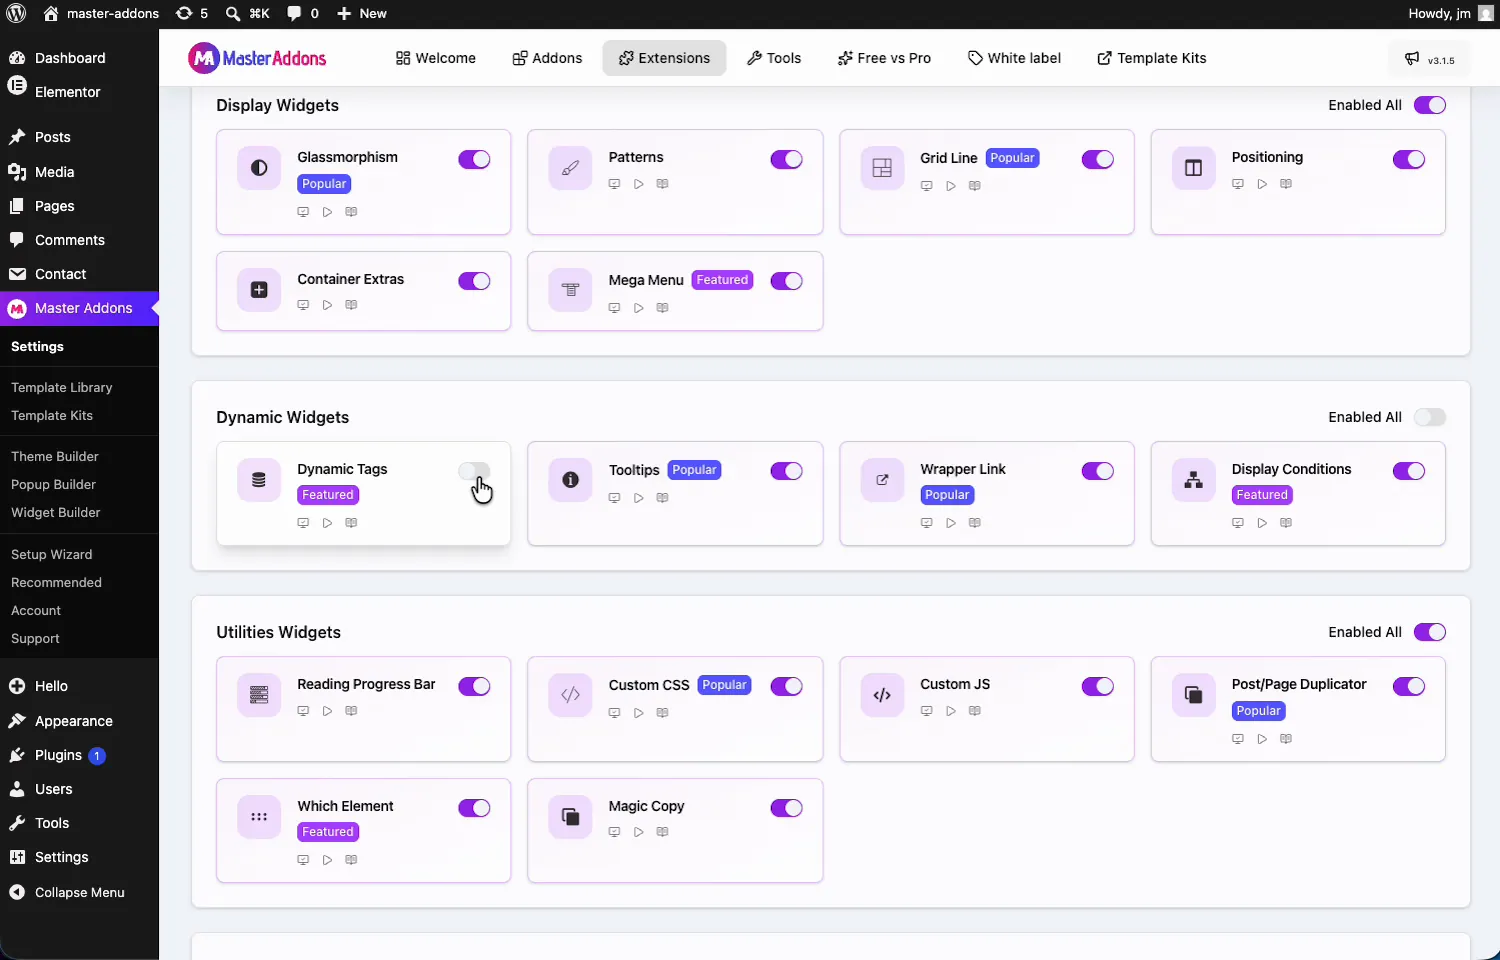Disable the Mega Menu toggle
The image size is (1500, 960).
pos(786,281)
